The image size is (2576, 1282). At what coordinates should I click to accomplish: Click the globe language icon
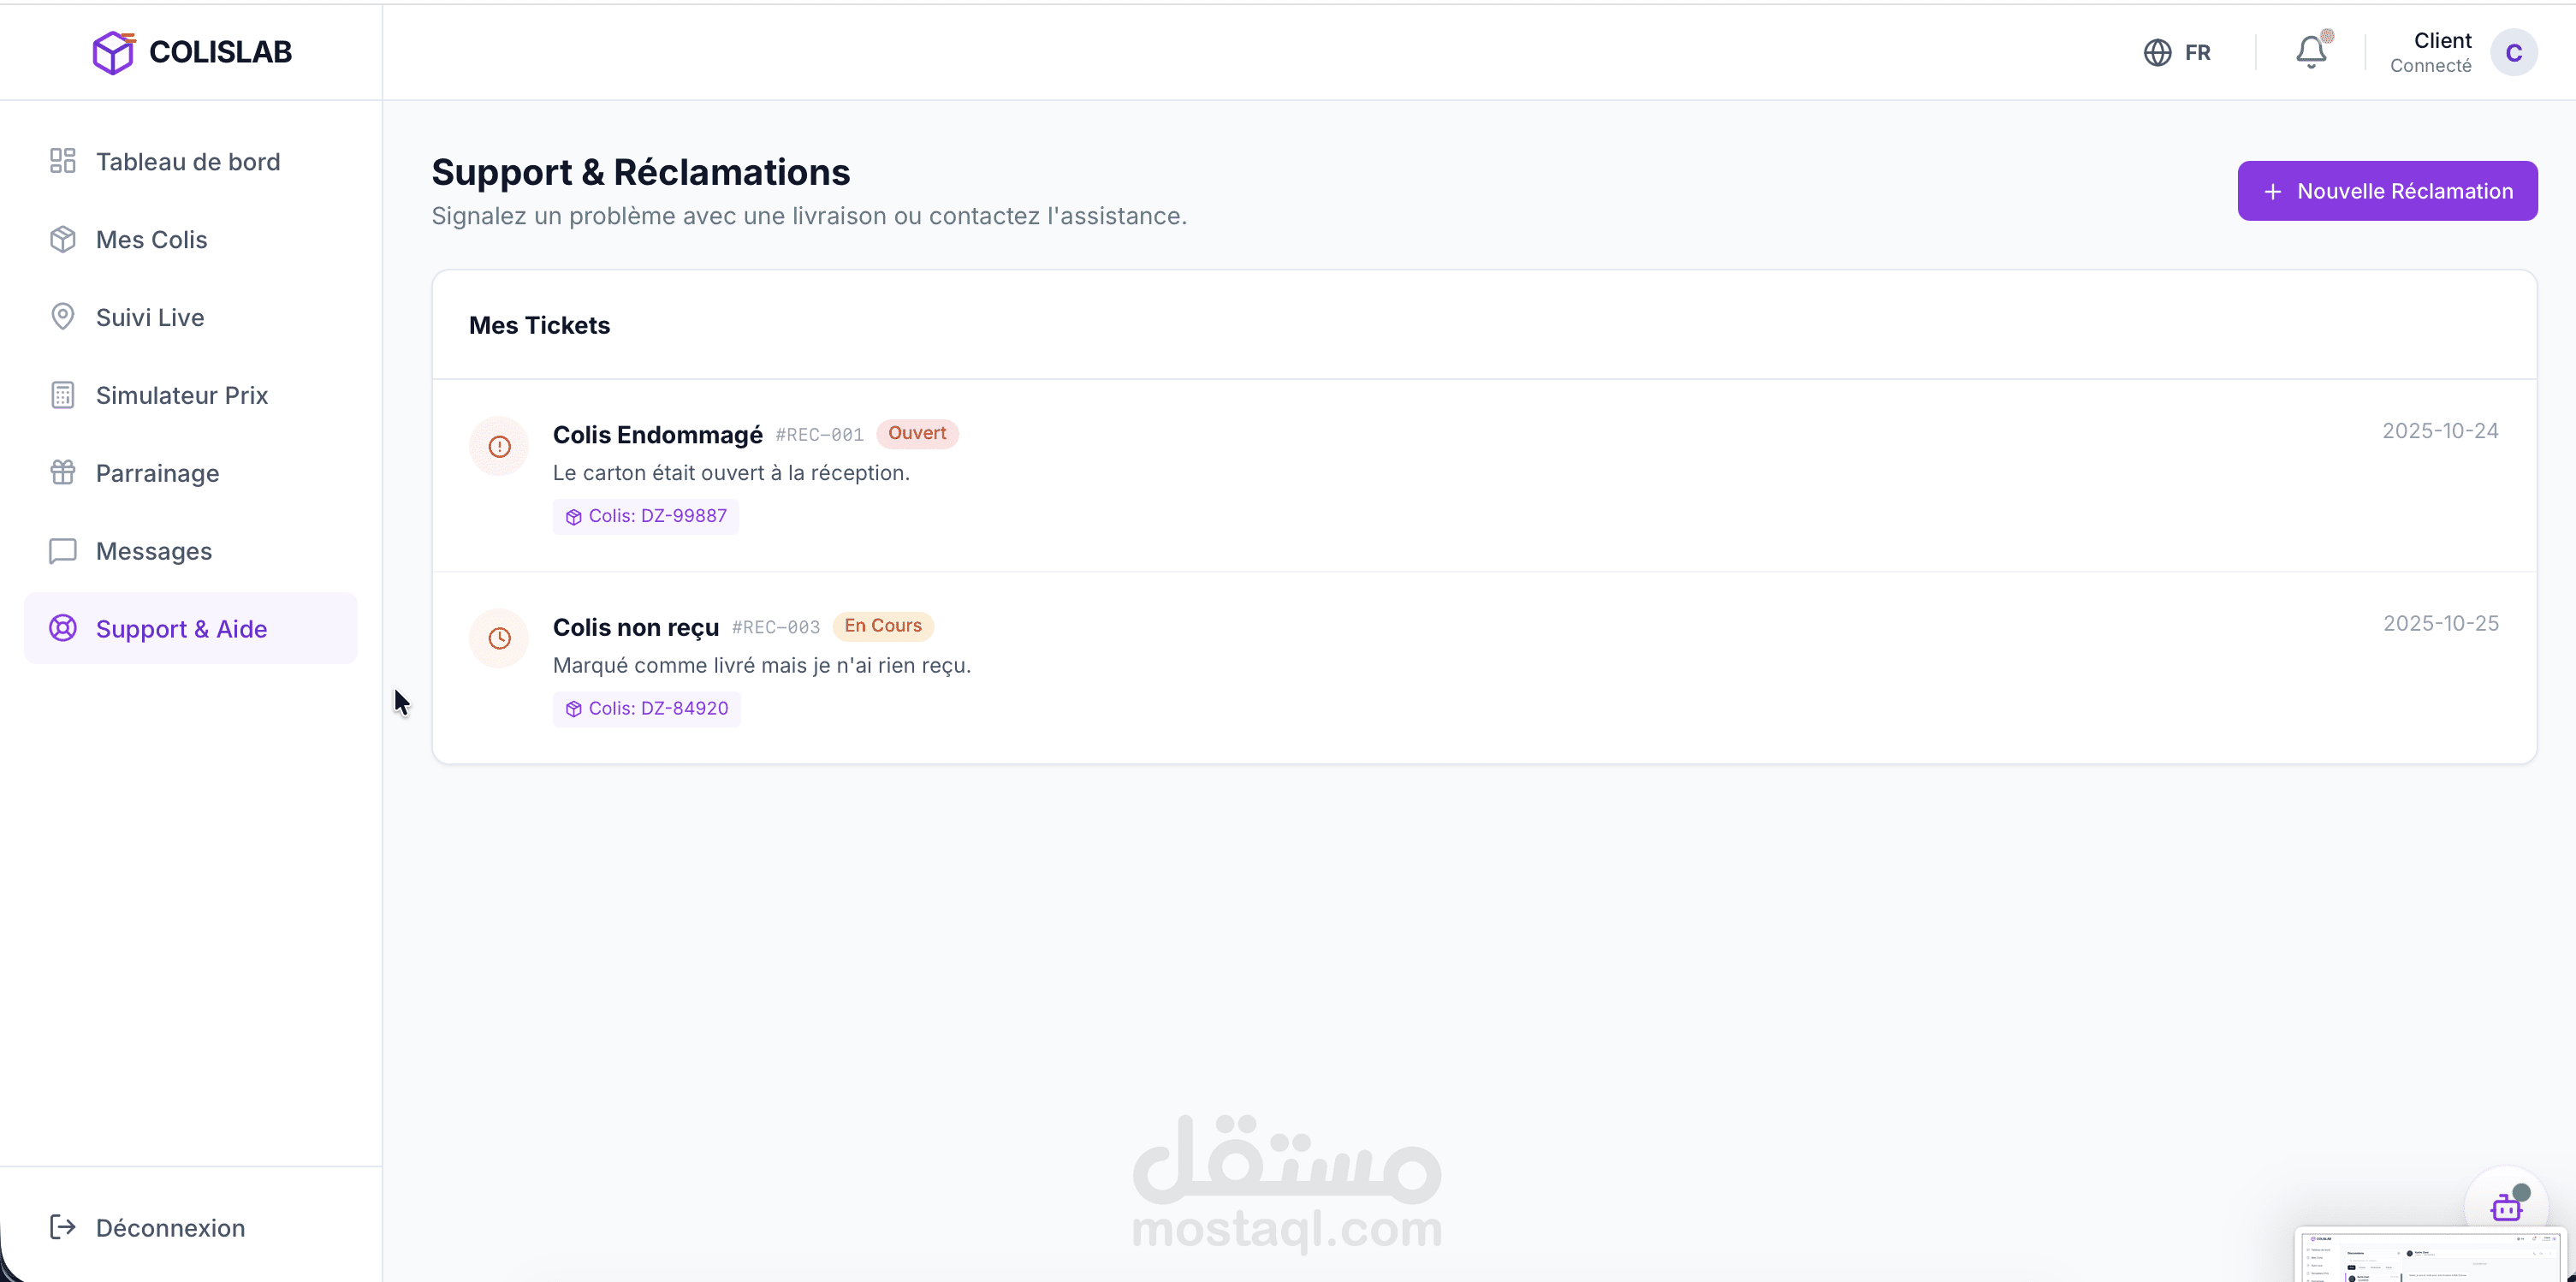coord(2157,52)
